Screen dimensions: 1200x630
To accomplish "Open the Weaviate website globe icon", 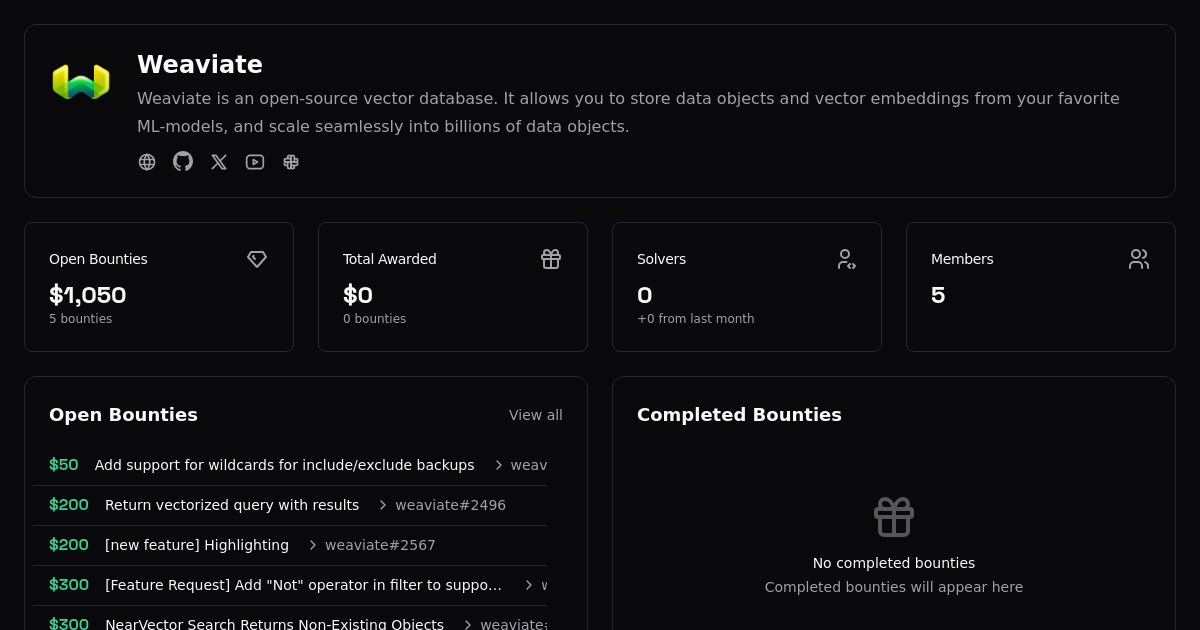I will (x=147, y=162).
